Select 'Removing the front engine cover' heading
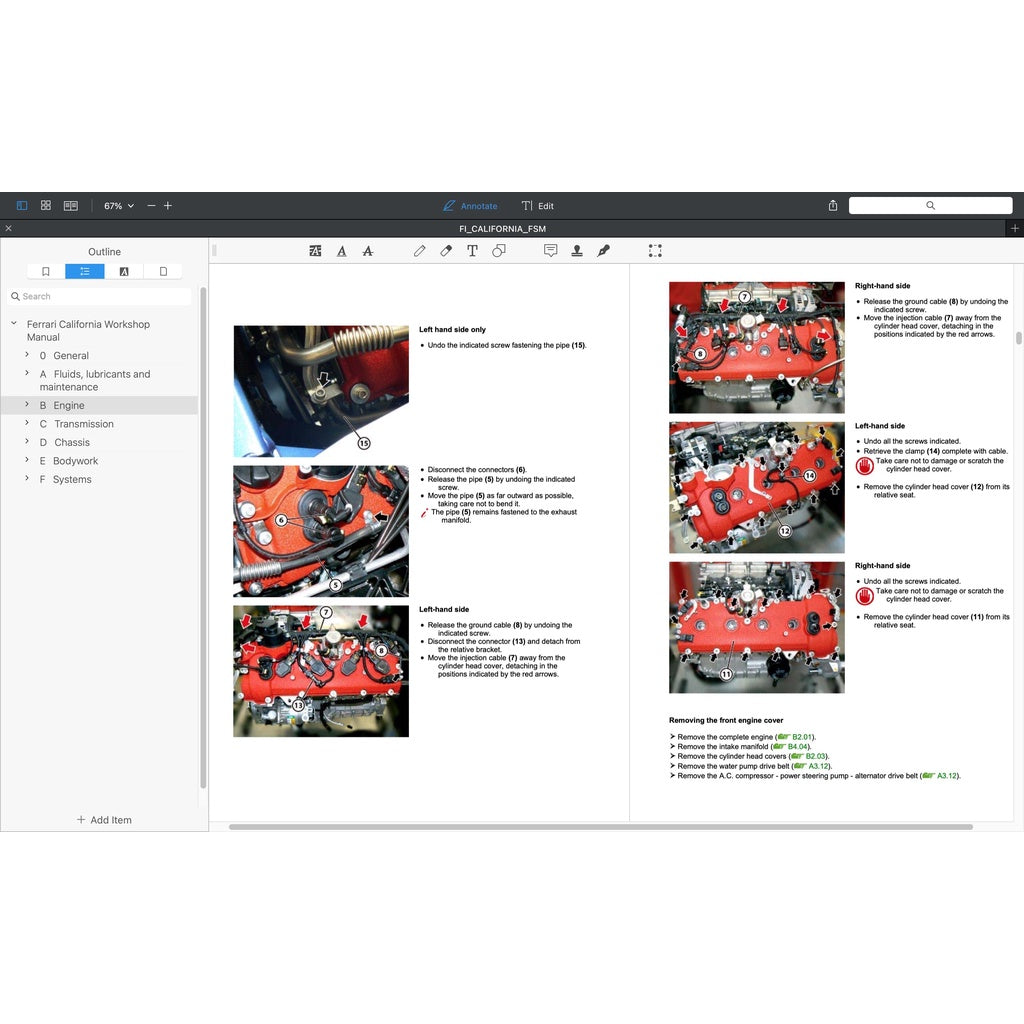 [726, 720]
